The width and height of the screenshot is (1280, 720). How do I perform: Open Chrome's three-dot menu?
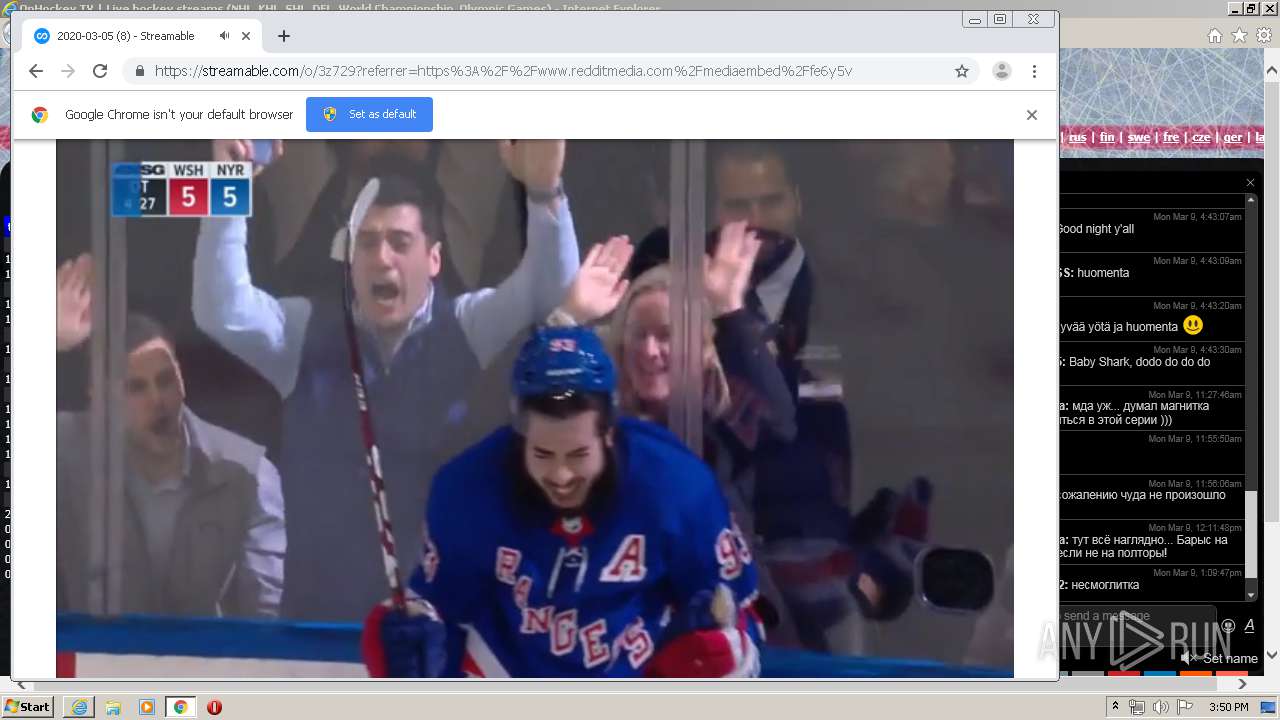tap(1034, 71)
